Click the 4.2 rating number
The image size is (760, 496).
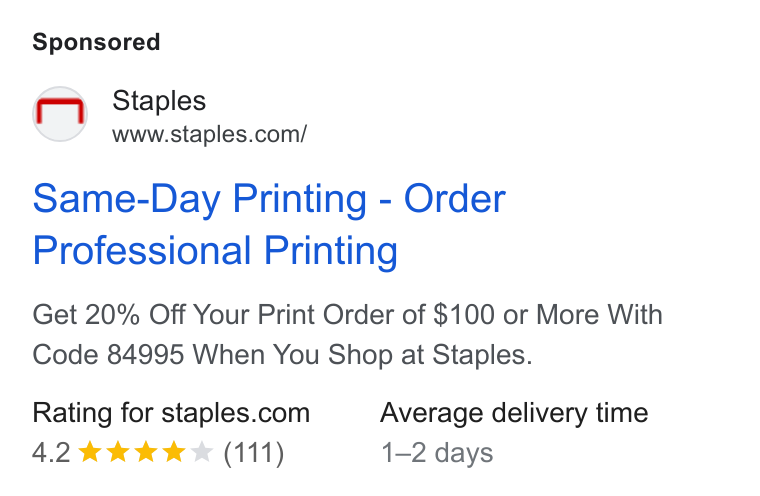pyautogui.click(x=51, y=453)
